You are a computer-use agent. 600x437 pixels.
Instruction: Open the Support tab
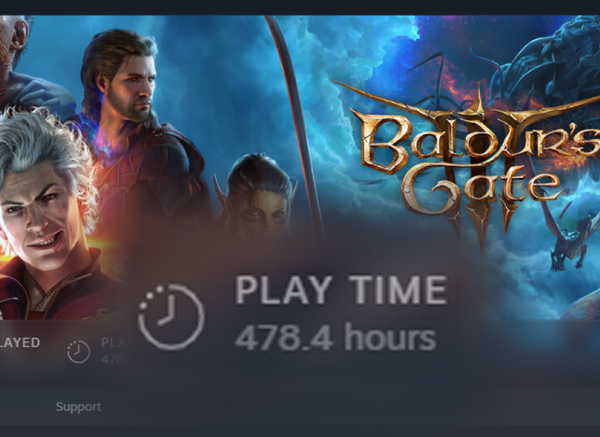click(78, 407)
